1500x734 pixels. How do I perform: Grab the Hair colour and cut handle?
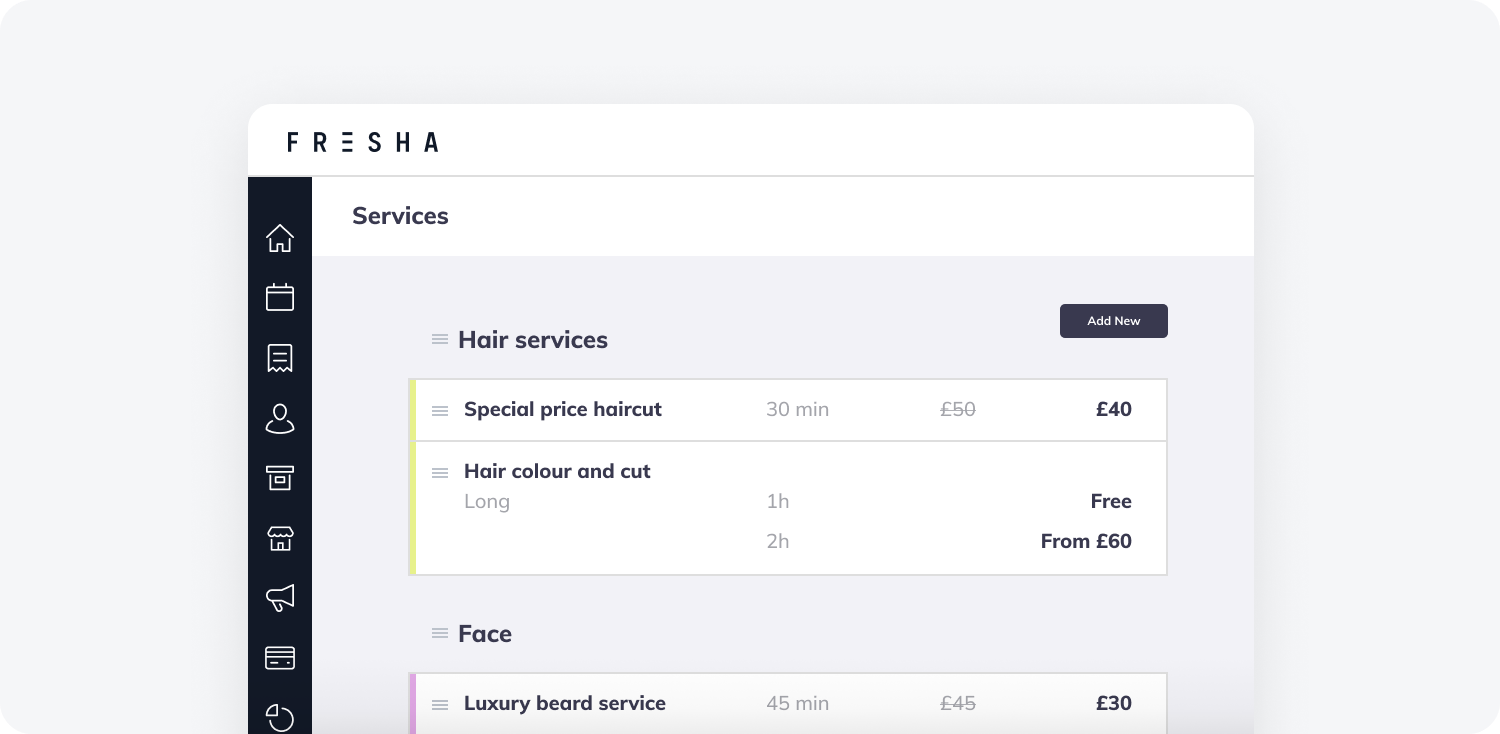click(x=440, y=472)
